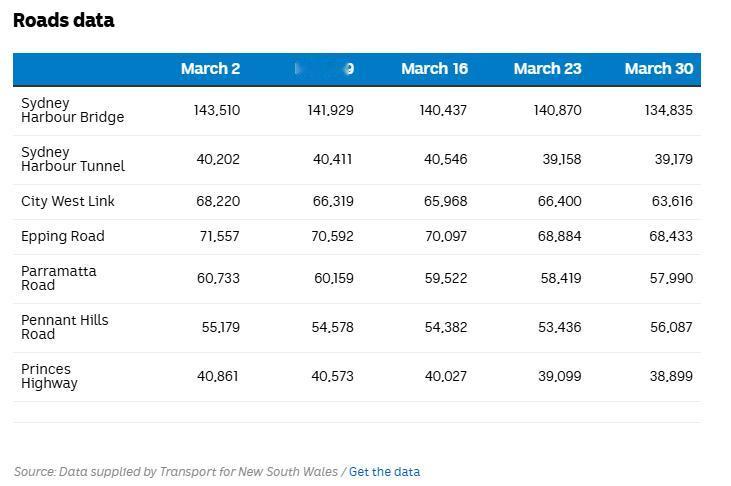The height and width of the screenshot is (486, 731).
Task: Click the March 2 column header
Action: pos(210,69)
